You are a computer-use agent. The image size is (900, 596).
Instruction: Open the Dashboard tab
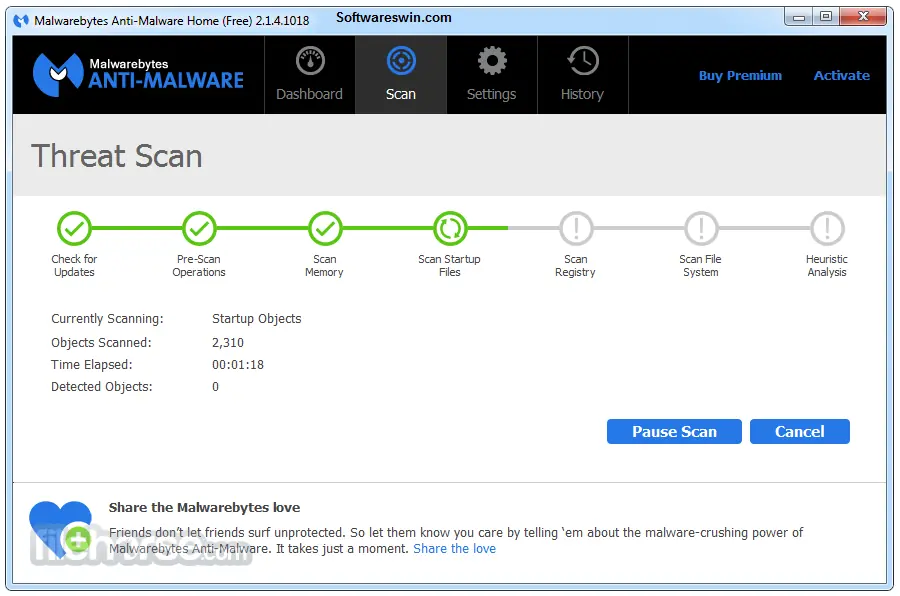click(310, 75)
